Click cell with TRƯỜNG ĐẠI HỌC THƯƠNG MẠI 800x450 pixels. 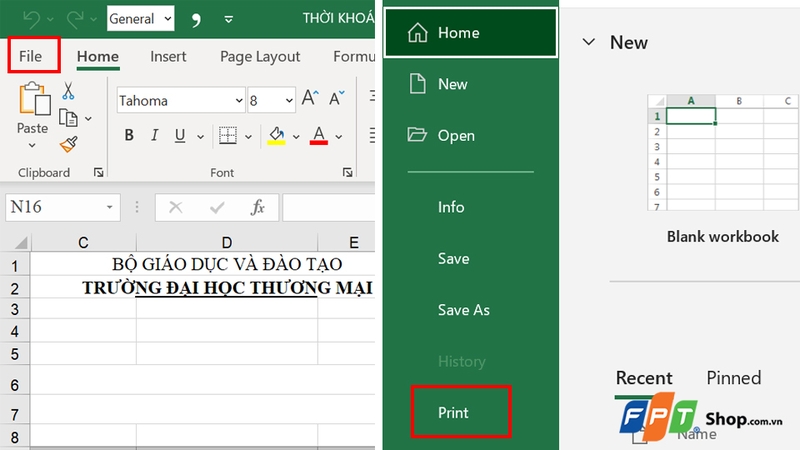pyautogui.click(x=227, y=287)
